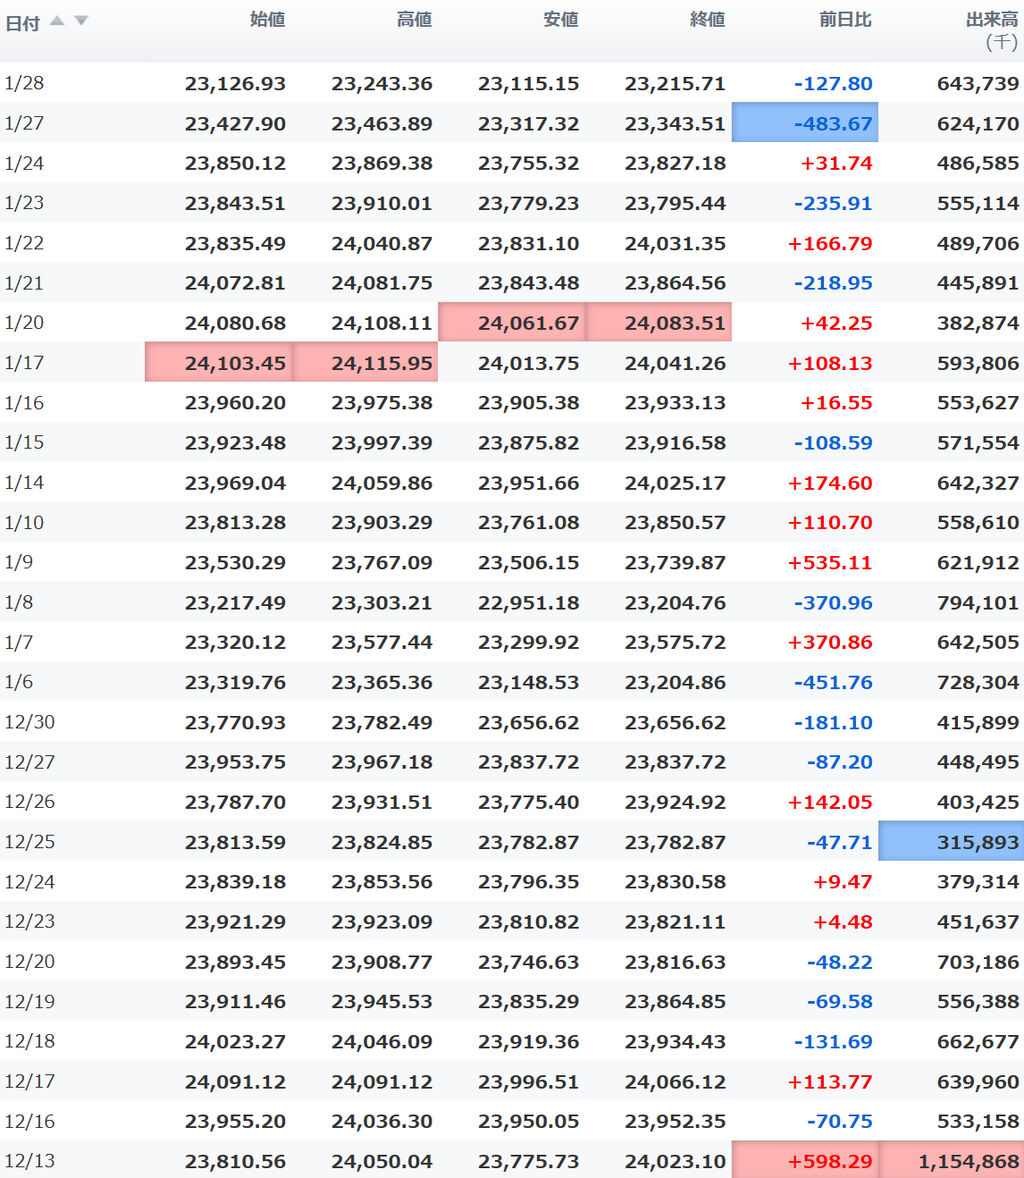The height and width of the screenshot is (1178, 1024).
Task: Click highlighted low 24,061.67
Action: tap(512, 322)
